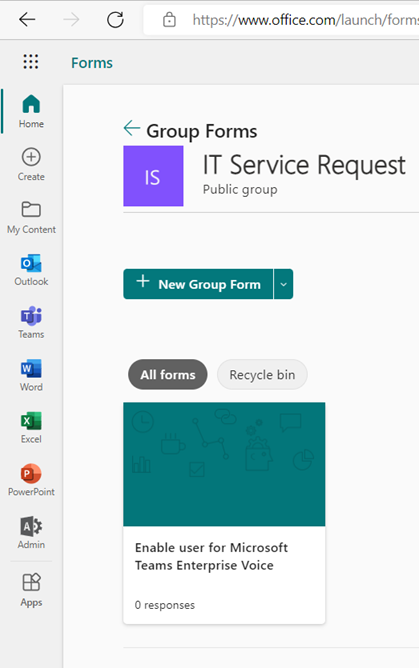Reload the page with refresh icon
This screenshot has height=668, width=419.
(x=115, y=19)
